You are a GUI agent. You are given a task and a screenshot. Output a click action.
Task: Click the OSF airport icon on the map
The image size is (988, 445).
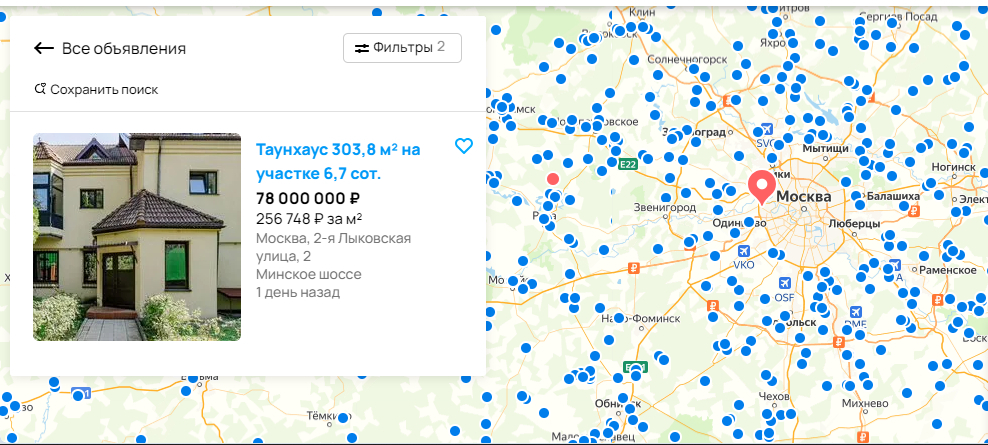point(784,283)
